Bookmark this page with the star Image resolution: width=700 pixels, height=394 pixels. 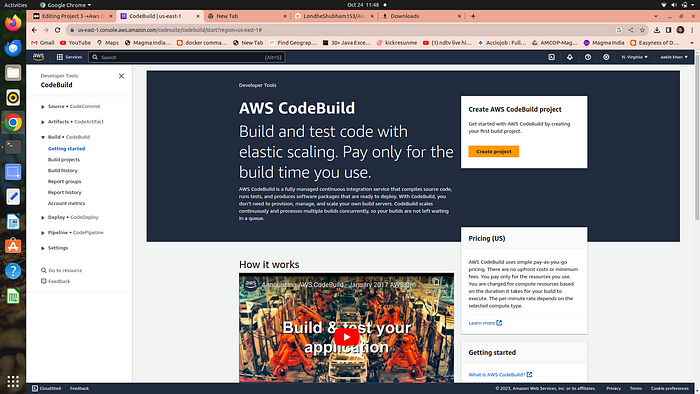[642, 30]
